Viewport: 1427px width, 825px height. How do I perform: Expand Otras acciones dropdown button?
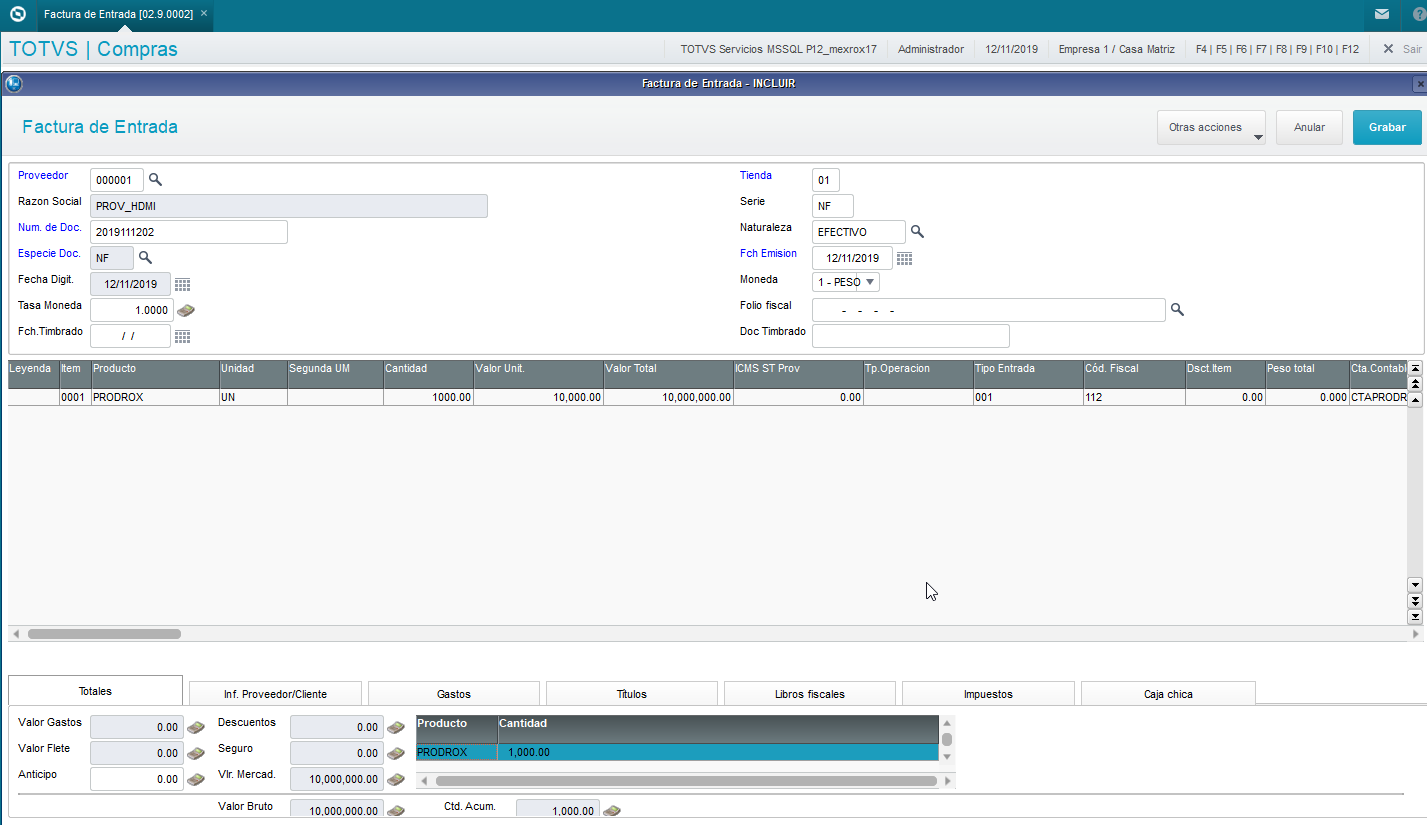1211,128
